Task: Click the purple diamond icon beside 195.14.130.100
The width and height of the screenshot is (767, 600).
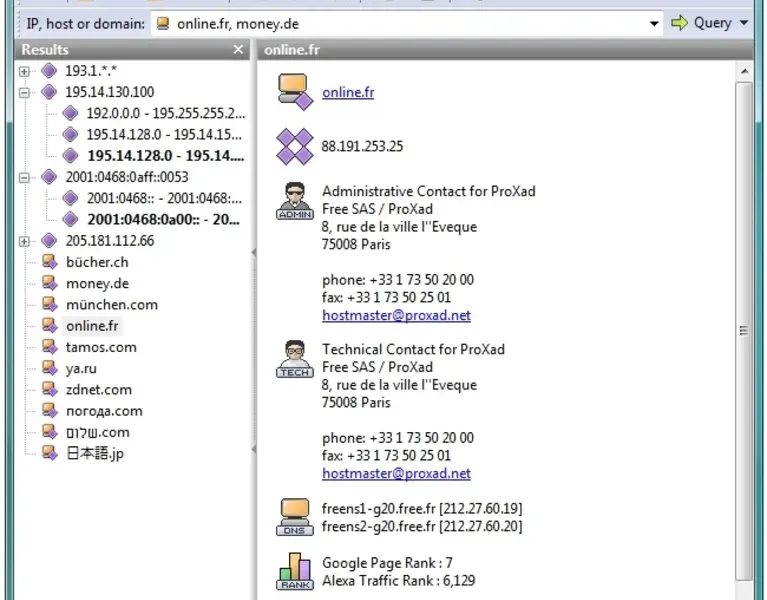Action: tap(49, 92)
